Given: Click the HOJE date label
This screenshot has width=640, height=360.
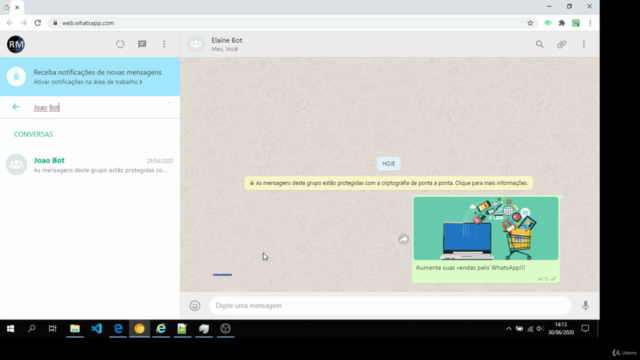Looking at the screenshot, I should coord(389,164).
